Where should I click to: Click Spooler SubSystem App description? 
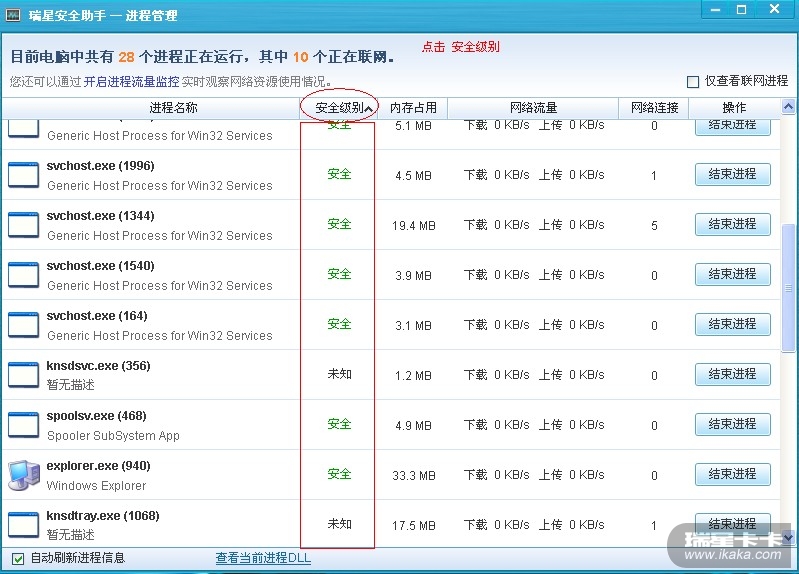[x=113, y=436]
